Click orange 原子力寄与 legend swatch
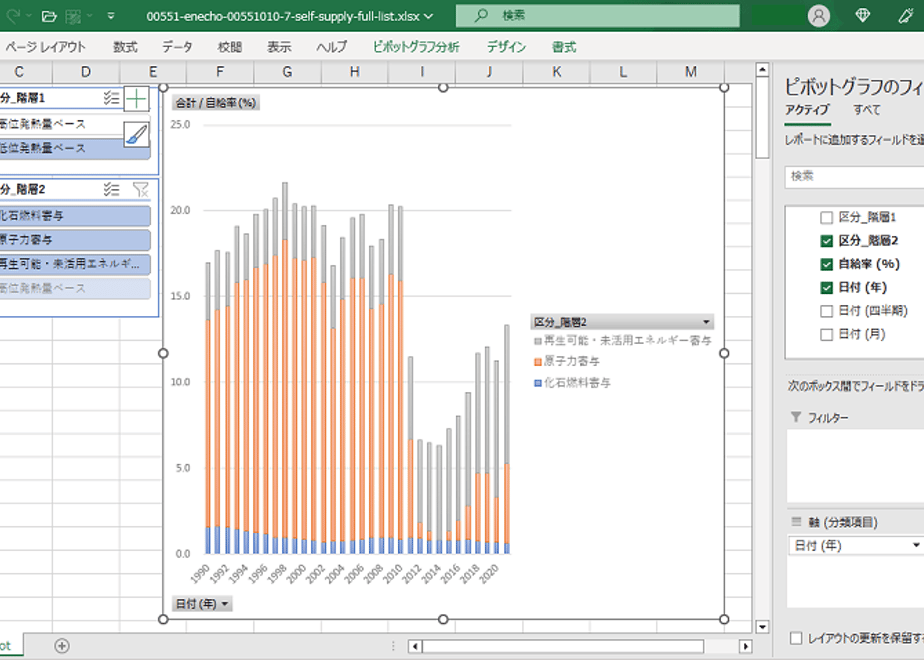The height and width of the screenshot is (660, 924). click(x=537, y=362)
